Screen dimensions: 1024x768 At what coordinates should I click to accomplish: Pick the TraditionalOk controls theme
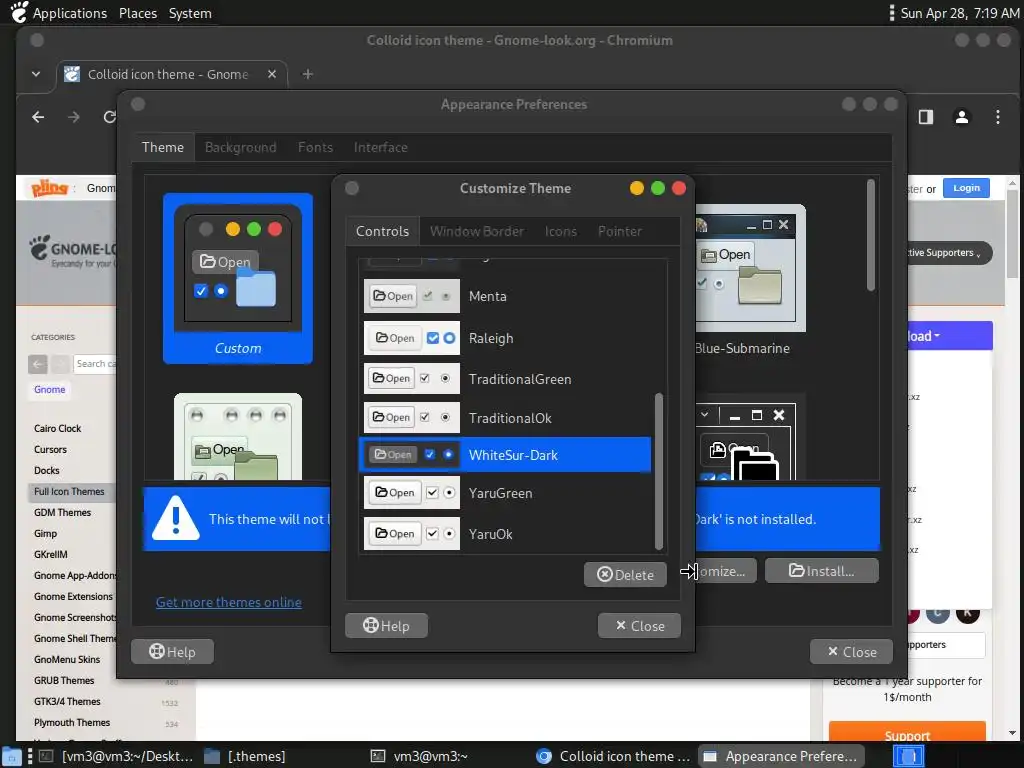(505, 418)
